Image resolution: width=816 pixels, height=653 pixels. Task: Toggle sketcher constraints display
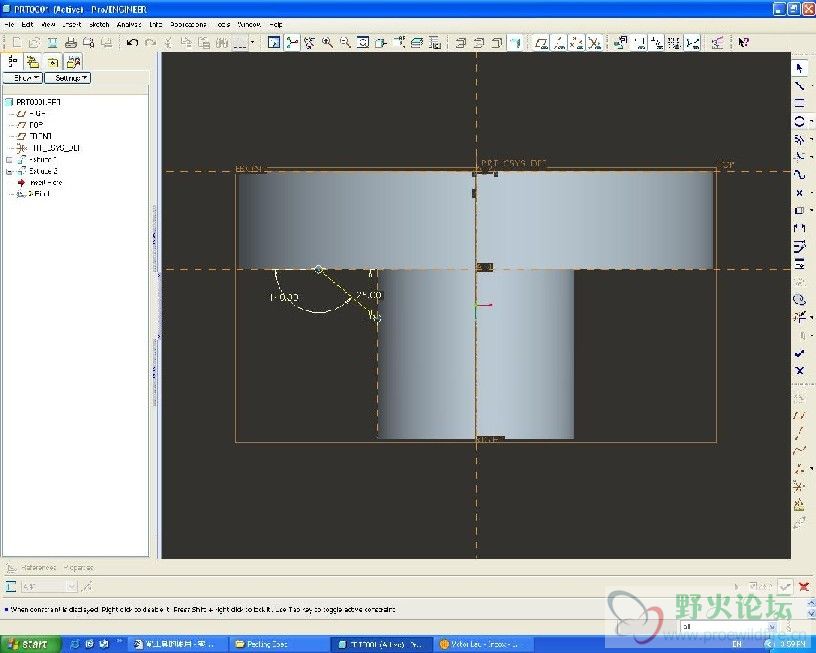657,42
